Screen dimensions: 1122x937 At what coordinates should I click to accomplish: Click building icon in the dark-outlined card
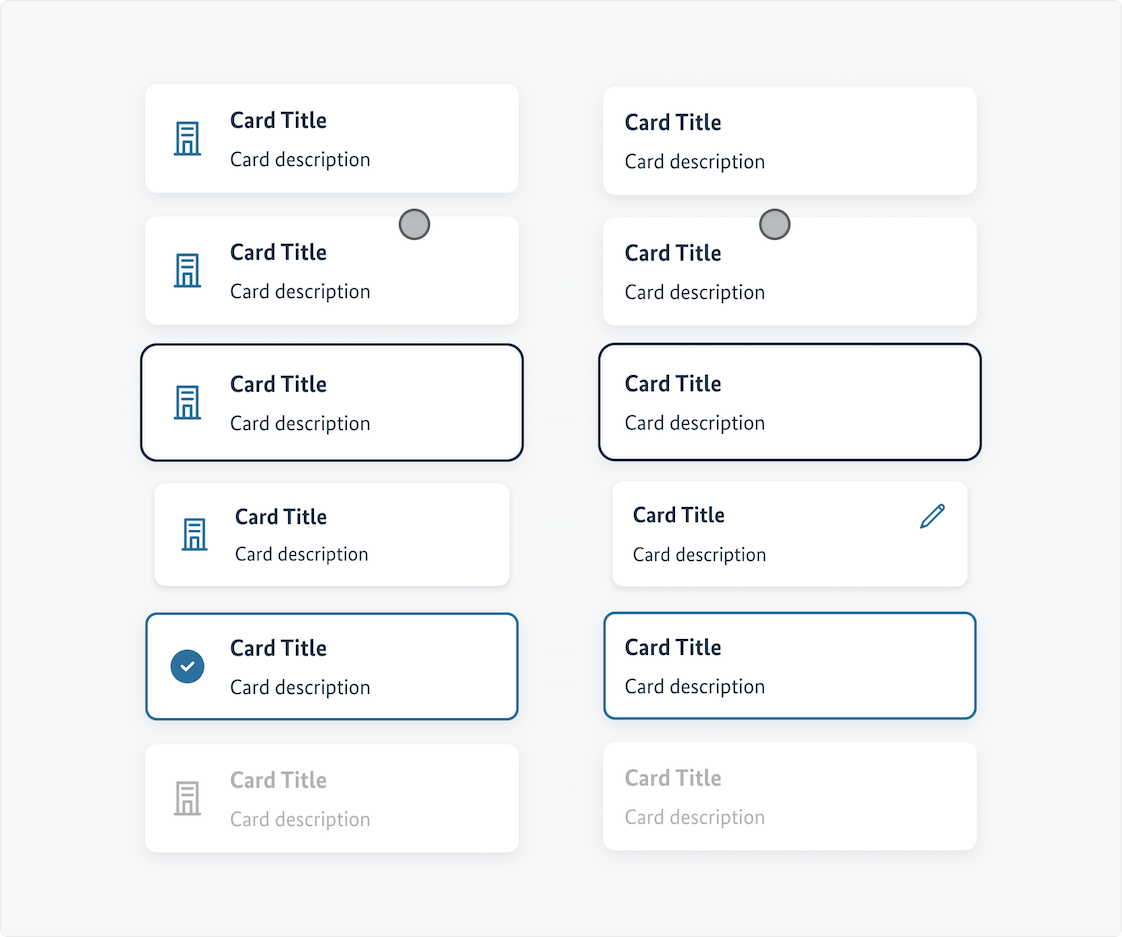tap(187, 402)
